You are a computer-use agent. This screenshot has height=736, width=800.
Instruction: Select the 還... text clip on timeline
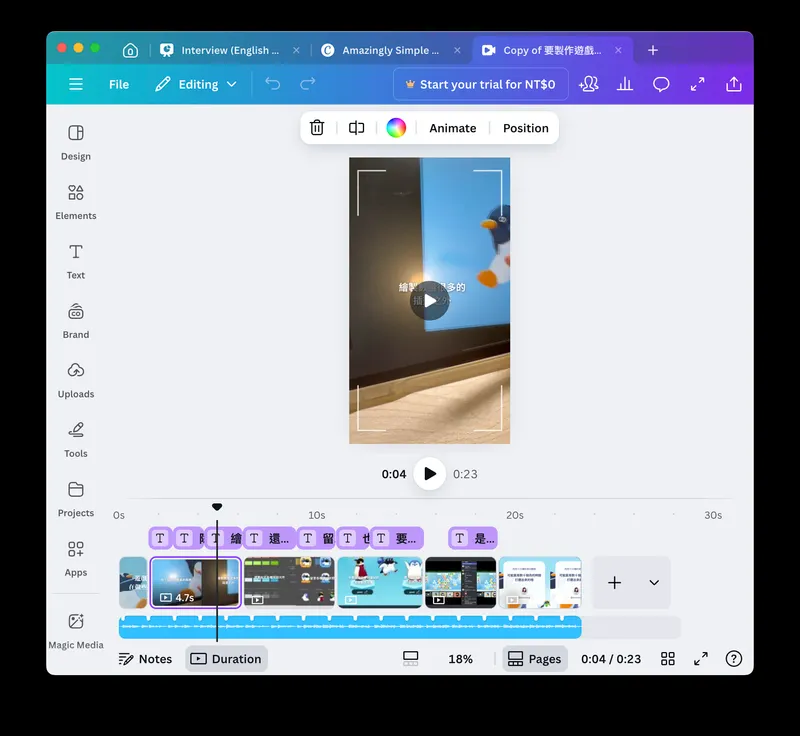269,538
